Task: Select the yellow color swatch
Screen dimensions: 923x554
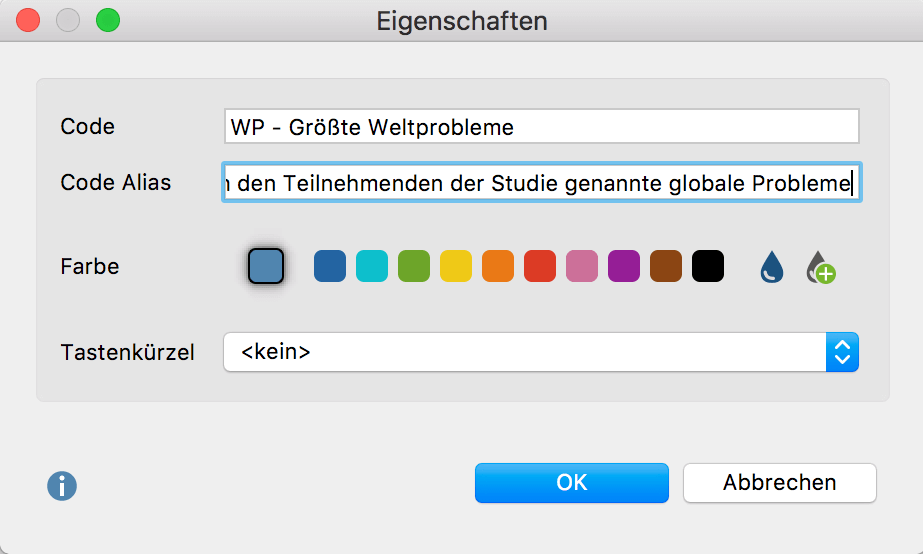Action: 456,266
